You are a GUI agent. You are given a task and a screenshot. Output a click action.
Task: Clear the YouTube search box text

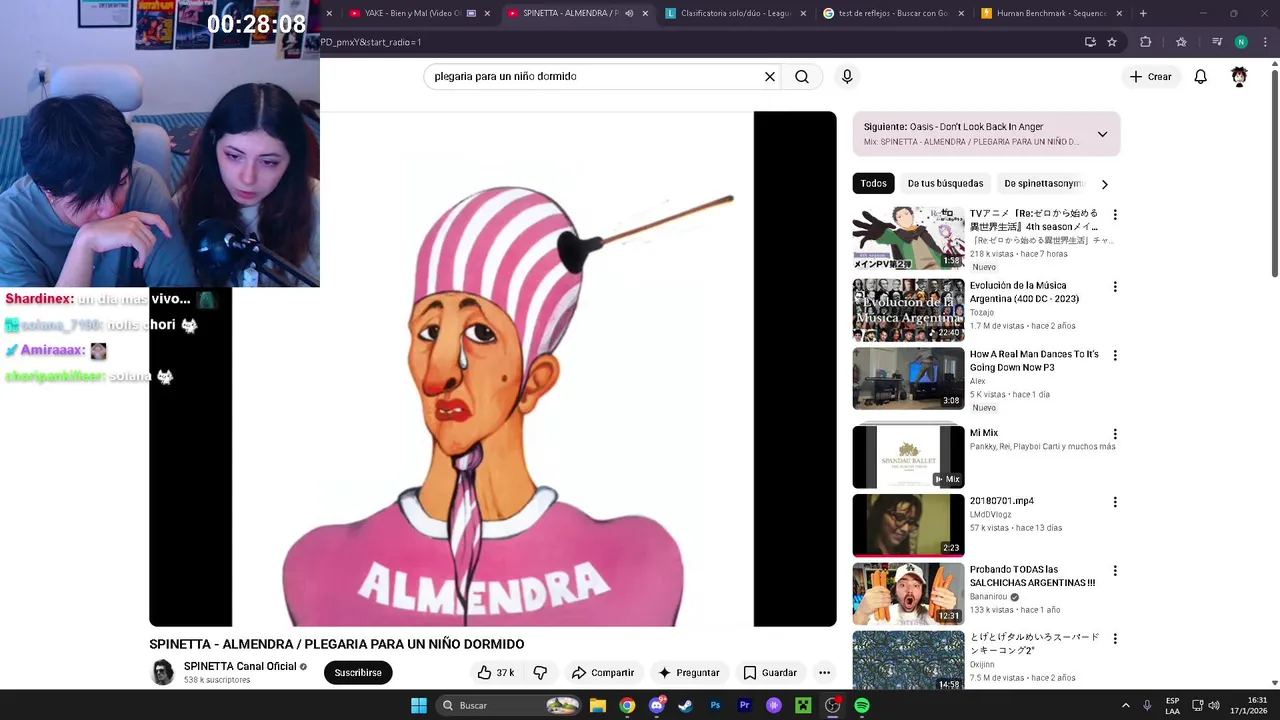(x=770, y=76)
